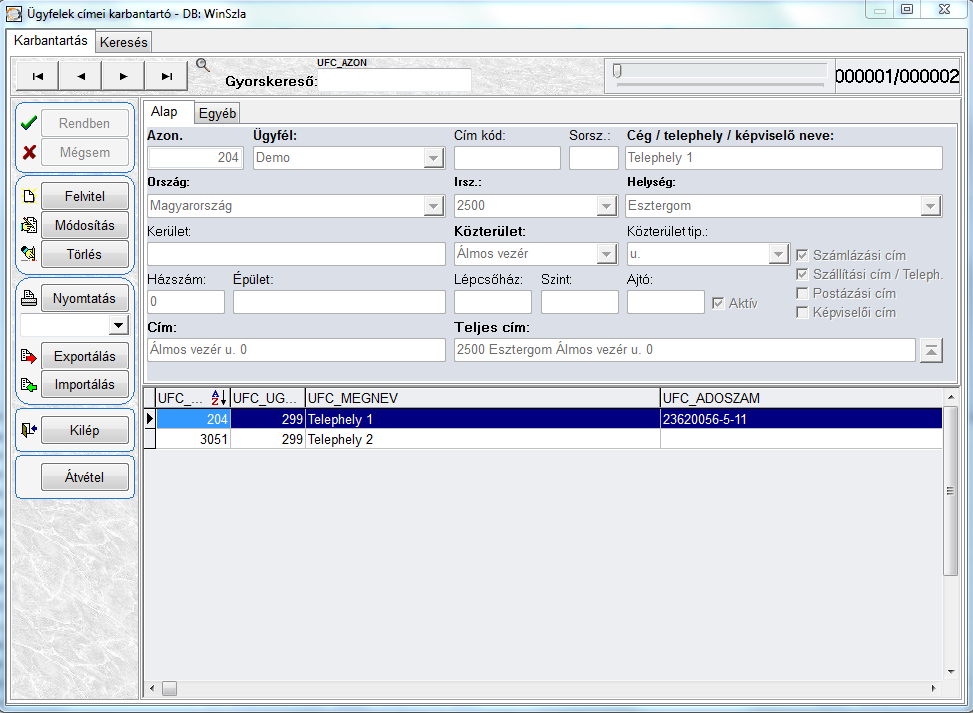Image resolution: width=973 pixels, height=713 pixels.
Task: Click the Törlés button
Action: pyautogui.click(x=85, y=254)
